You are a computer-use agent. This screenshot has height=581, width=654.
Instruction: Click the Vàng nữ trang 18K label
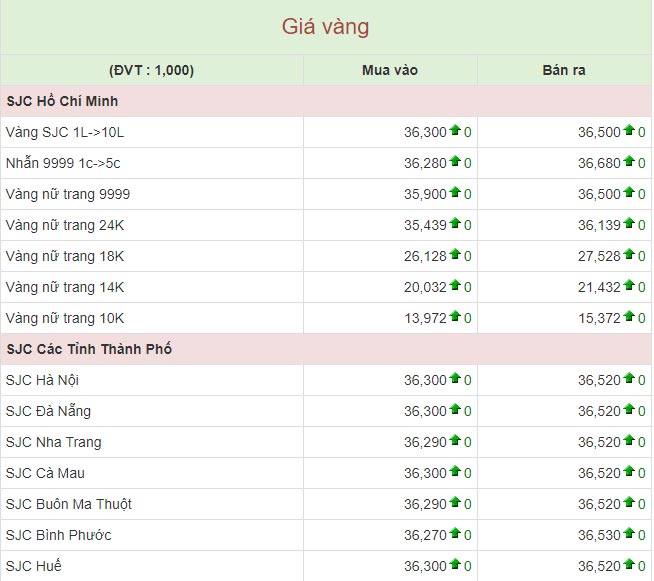64,256
